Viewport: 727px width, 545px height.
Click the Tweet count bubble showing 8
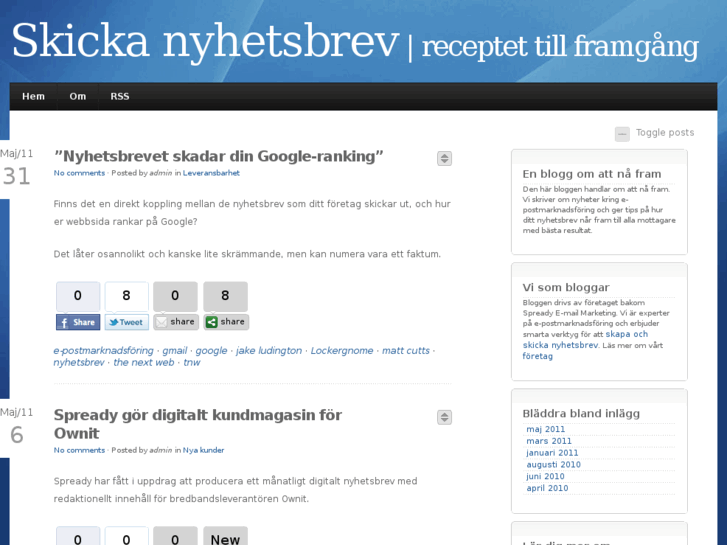[x=127, y=296]
